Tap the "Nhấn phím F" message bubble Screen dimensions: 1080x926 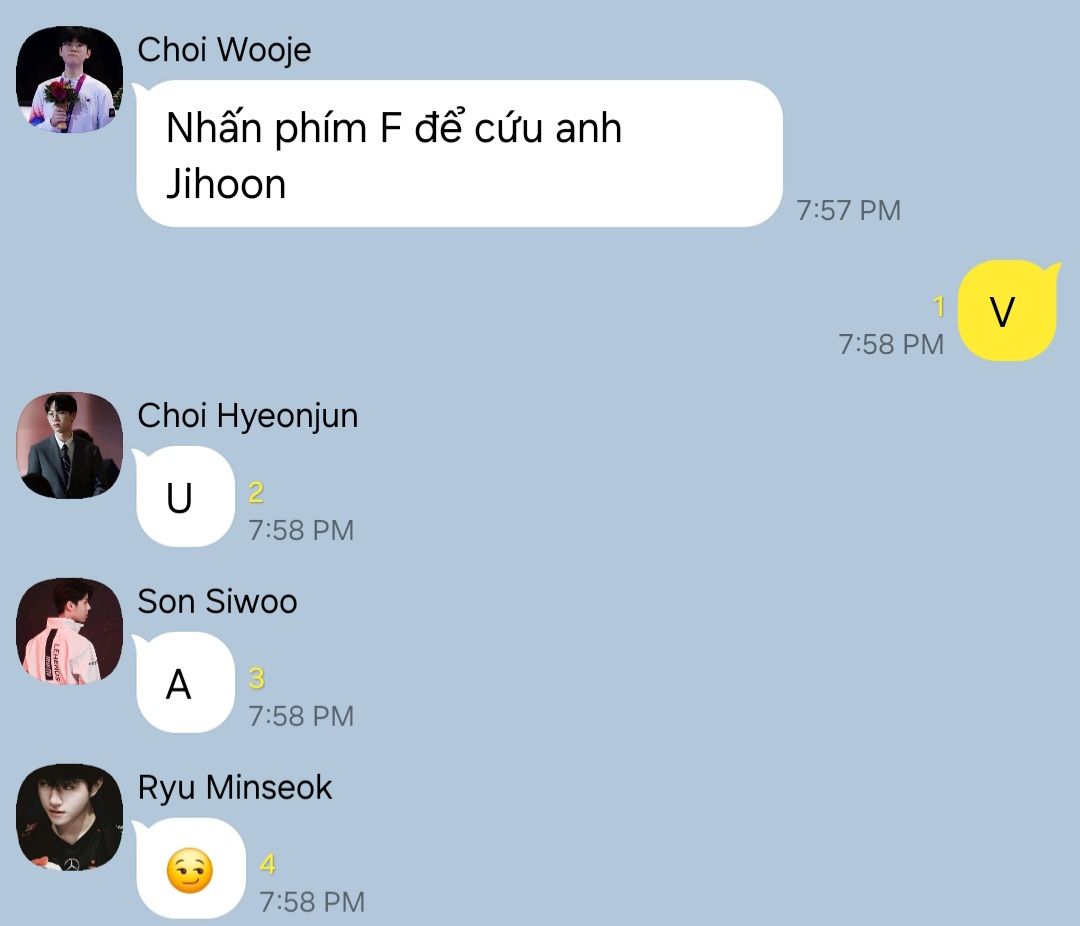(459, 154)
